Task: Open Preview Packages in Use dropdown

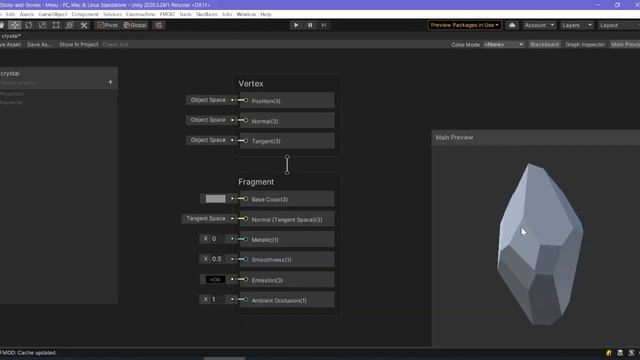Action: 464,25
